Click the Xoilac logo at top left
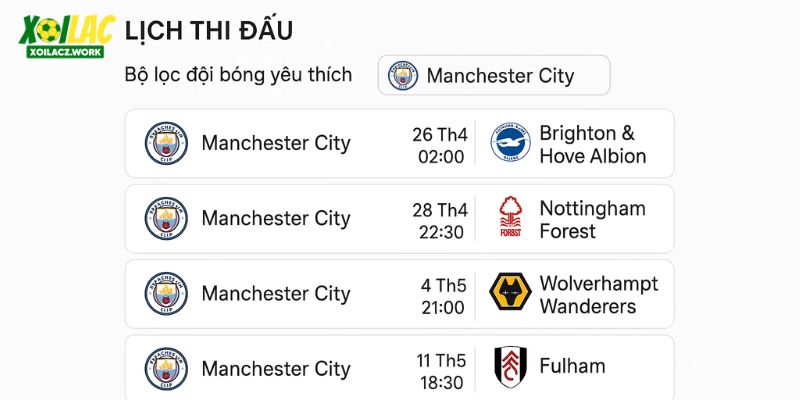Viewport: 800px width, 400px height. pyautogui.click(x=67, y=36)
